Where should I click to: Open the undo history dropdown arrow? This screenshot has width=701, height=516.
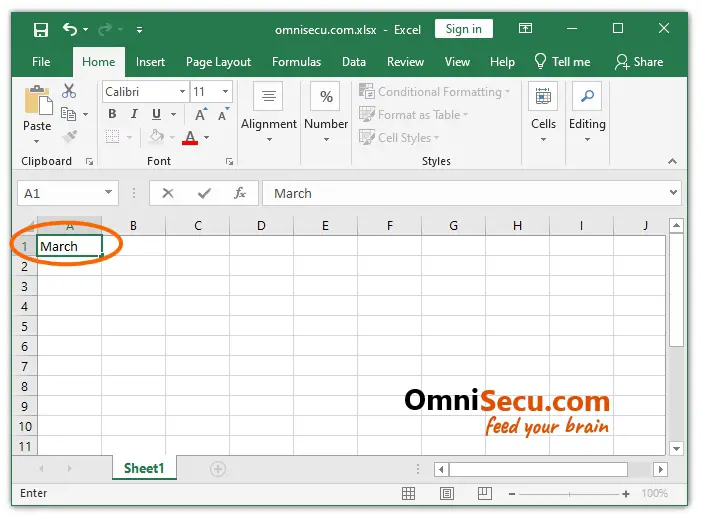point(85,30)
